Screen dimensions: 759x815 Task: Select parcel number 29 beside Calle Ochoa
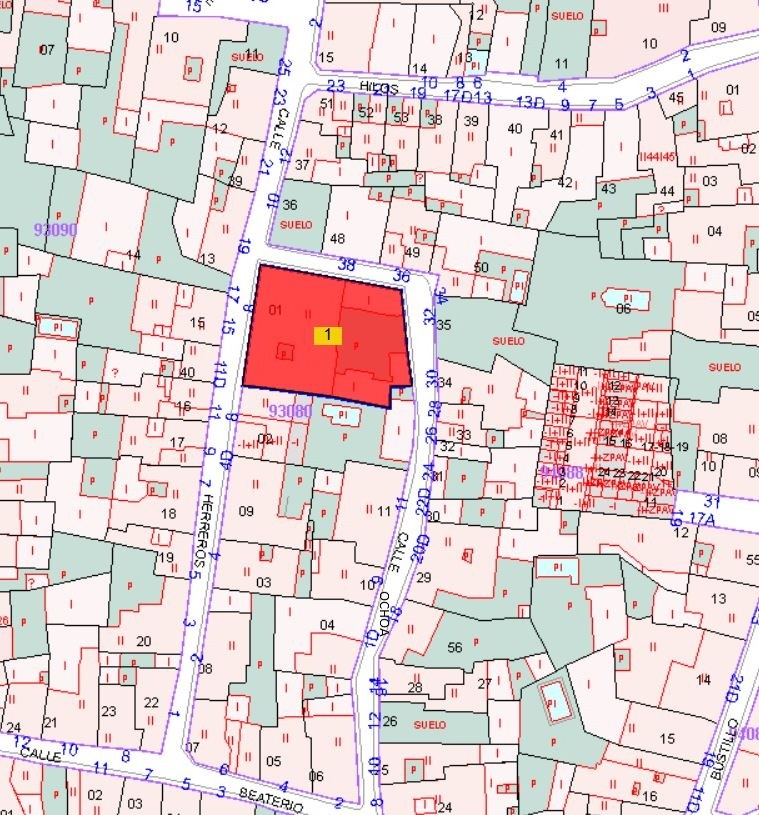tap(422, 578)
